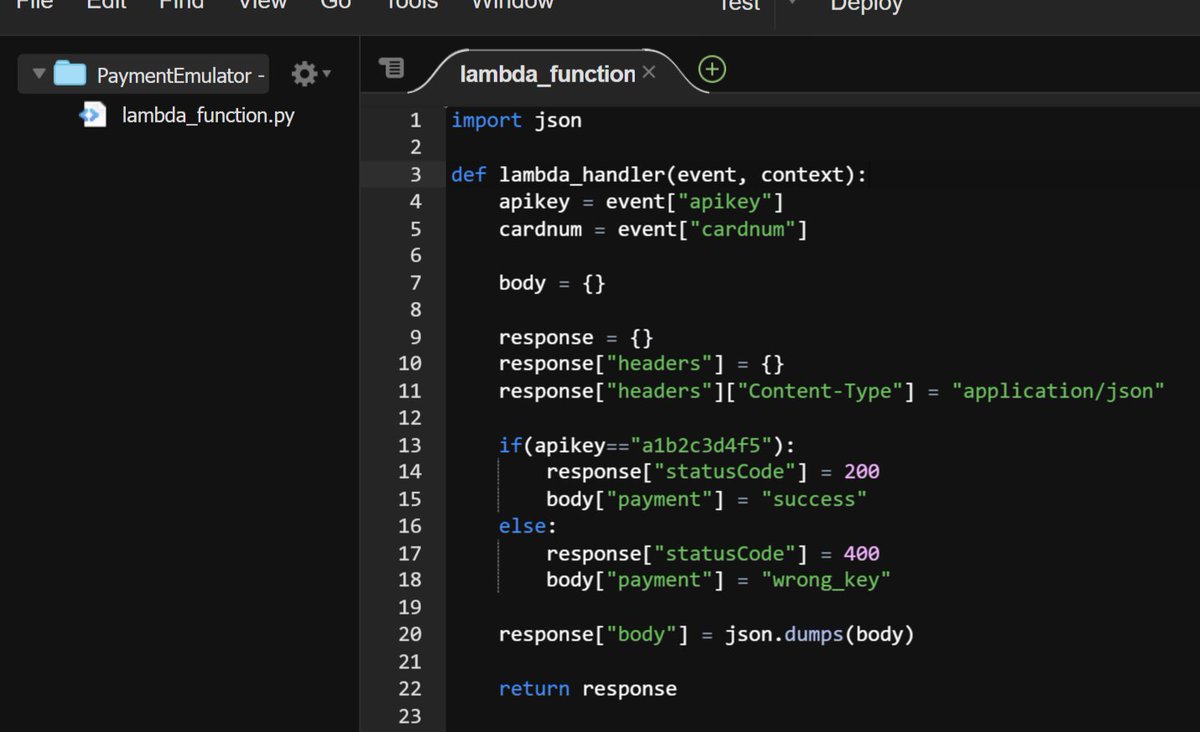Screen dimensions: 1200x732
Task: Click the "a1b2c3d4f5" API key string
Action: 701,445
